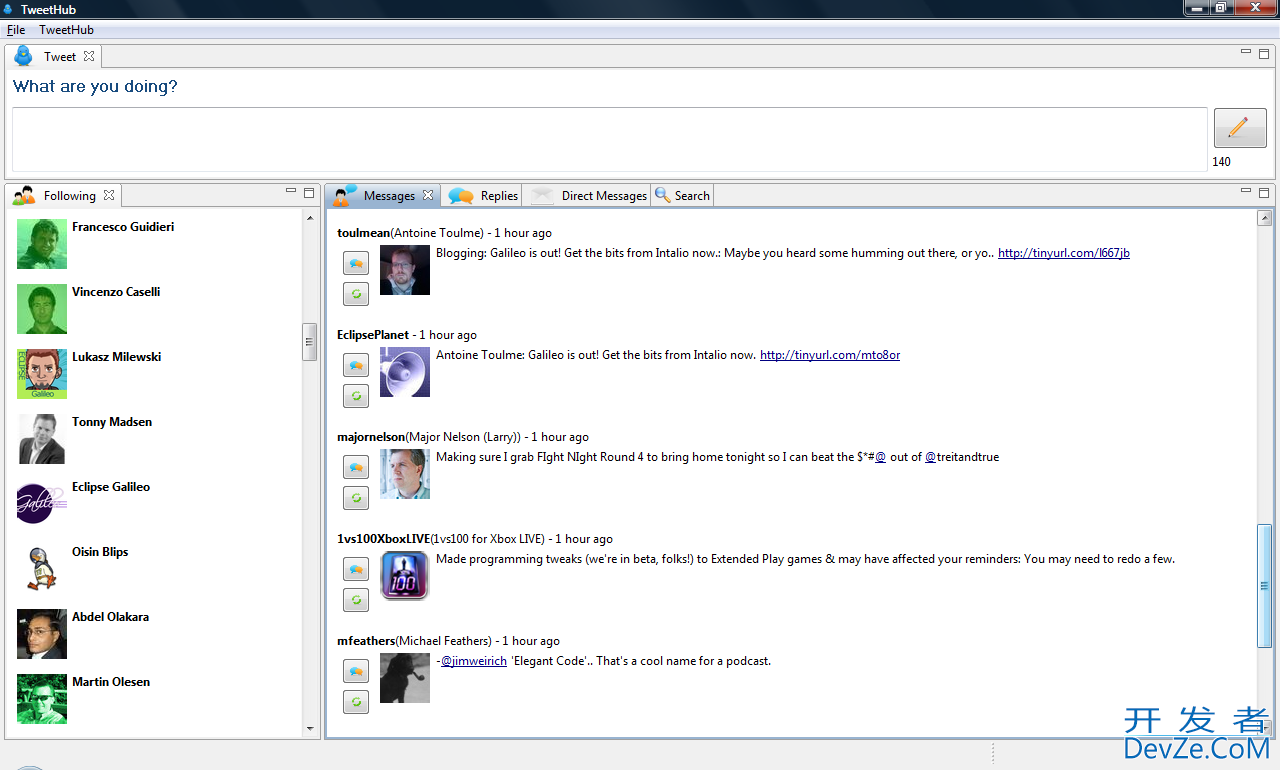The width and height of the screenshot is (1280, 770).
Task: Minimize the Messages view panel
Action: click(1246, 191)
